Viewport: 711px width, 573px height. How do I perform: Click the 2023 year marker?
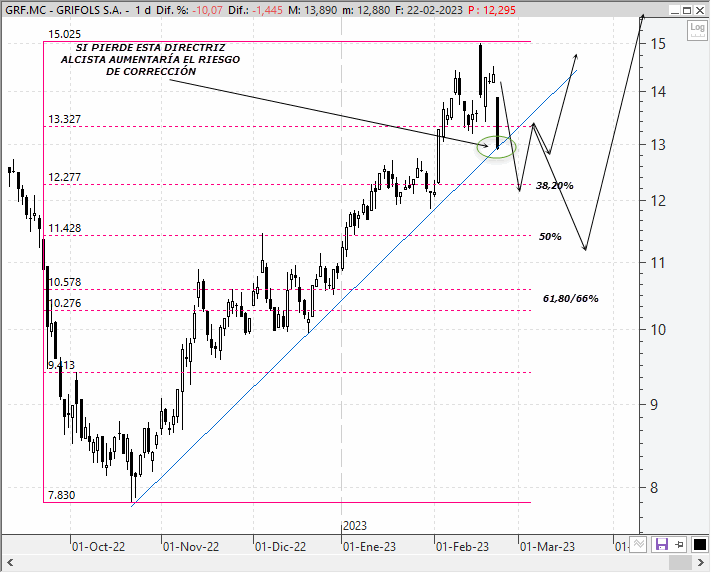tap(355, 526)
